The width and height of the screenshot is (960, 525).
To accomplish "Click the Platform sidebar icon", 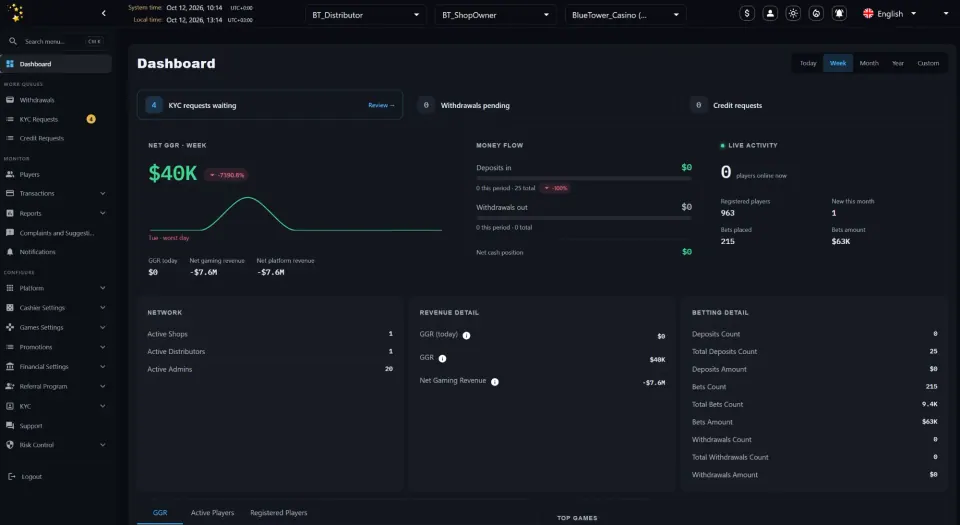I will [x=10, y=288].
